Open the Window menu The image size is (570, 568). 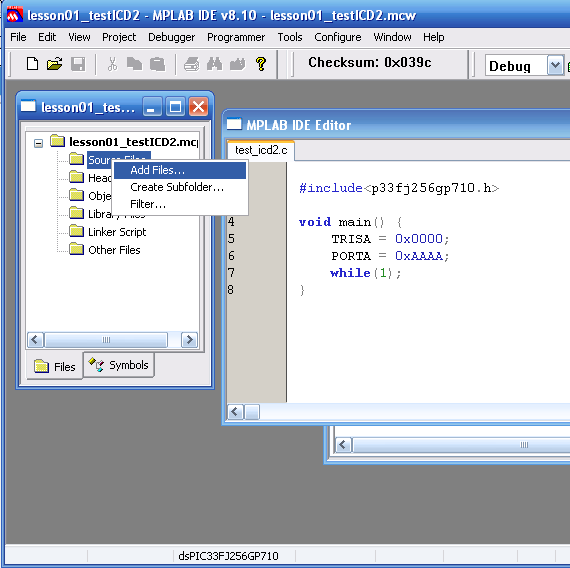[x=392, y=37]
